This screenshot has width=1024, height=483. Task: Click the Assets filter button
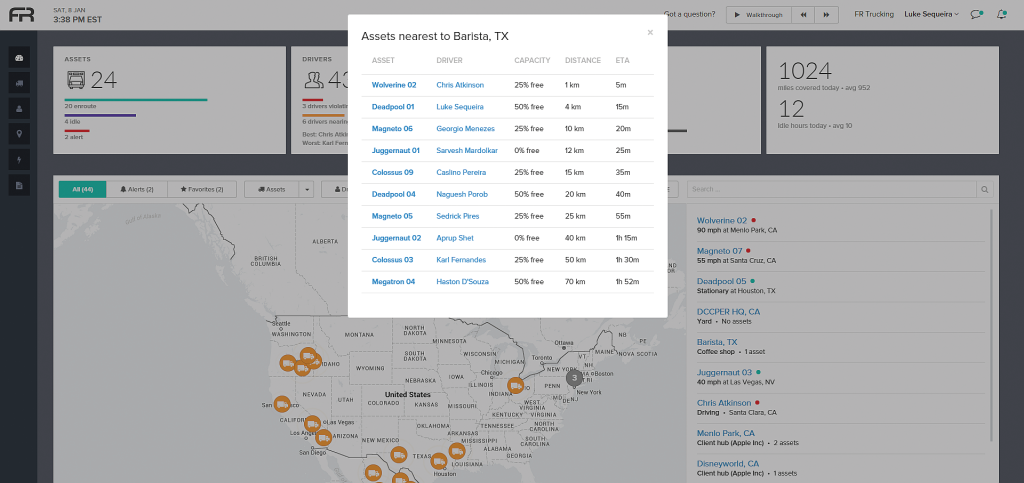[272, 189]
